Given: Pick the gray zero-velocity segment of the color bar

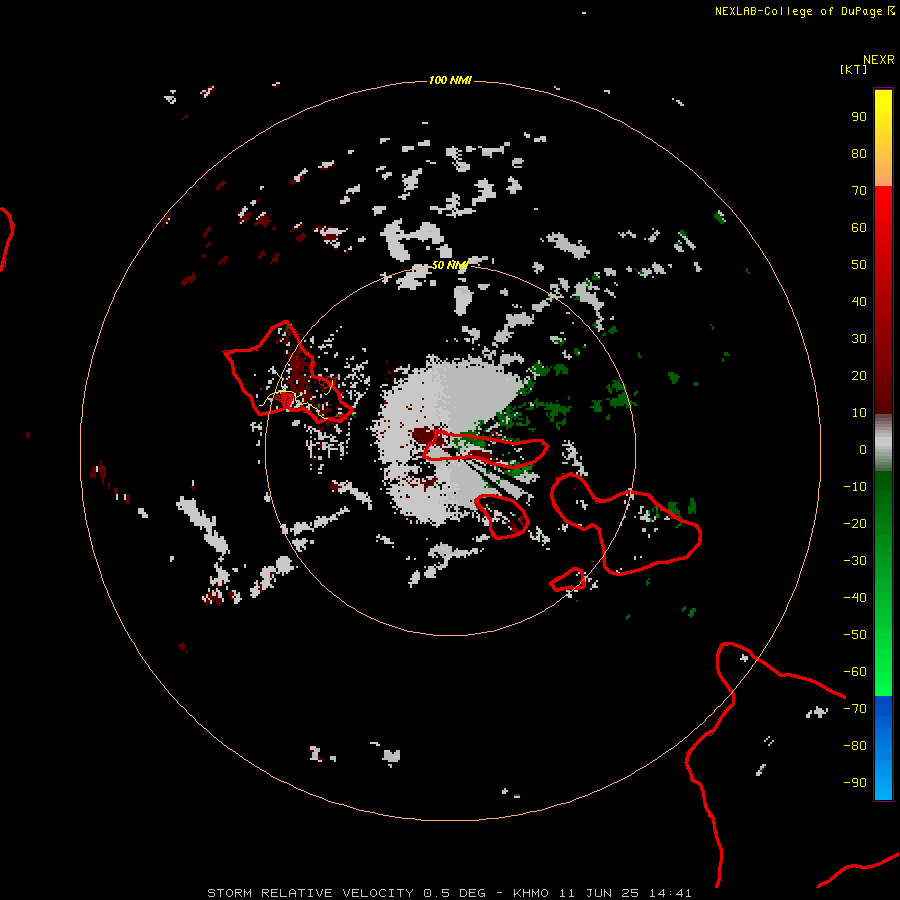Looking at the screenshot, I should point(883,443).
